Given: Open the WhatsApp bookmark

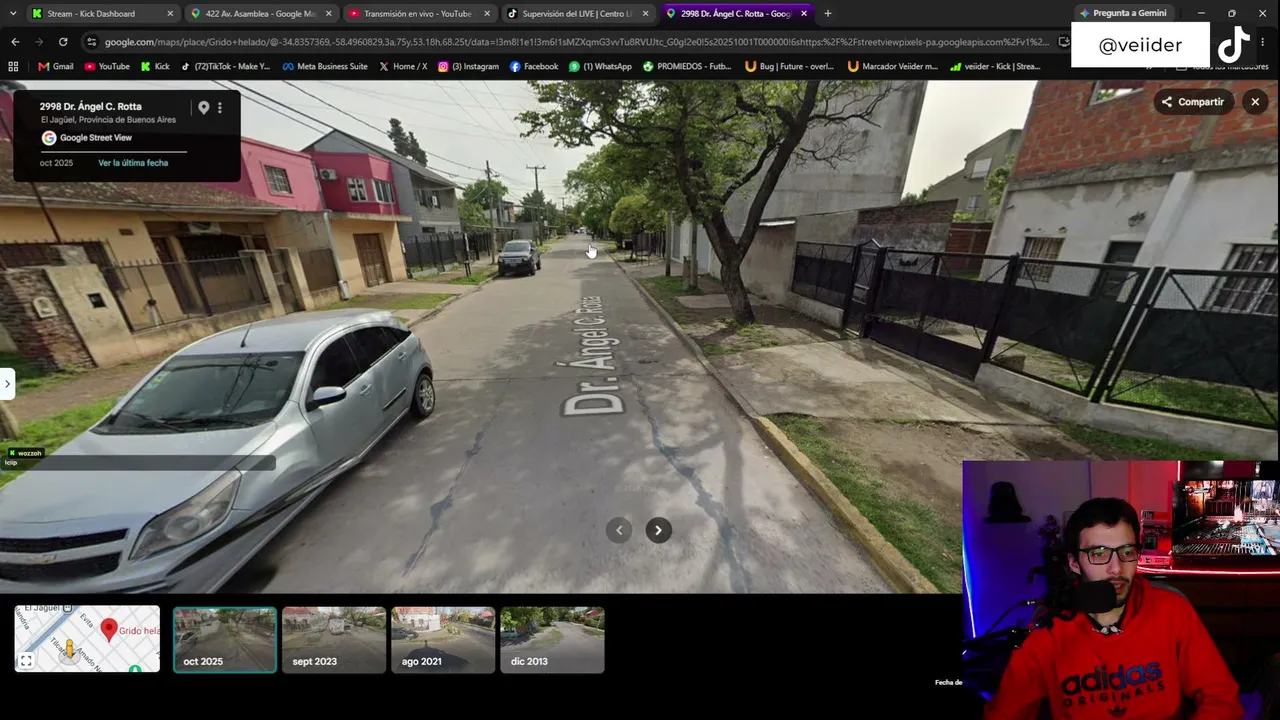Looking at the screenshot, I should click(x=600, y=67).
